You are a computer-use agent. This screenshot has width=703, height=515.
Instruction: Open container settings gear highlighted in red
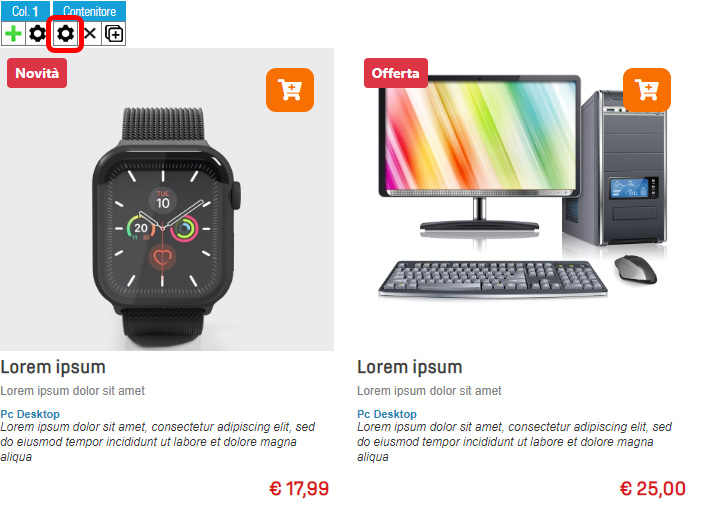point(65,34)
